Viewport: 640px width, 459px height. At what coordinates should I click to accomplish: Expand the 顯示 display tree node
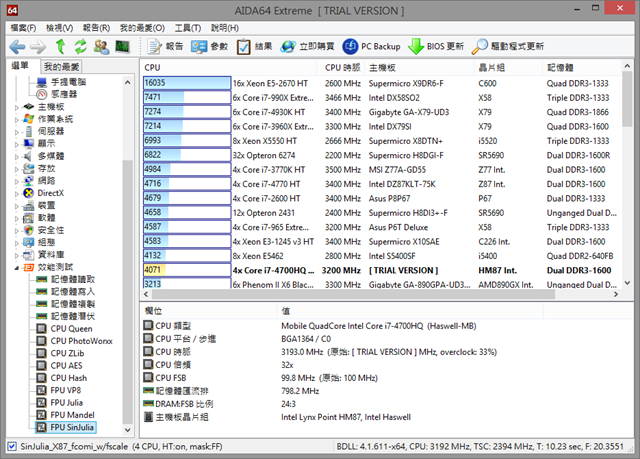17,144
